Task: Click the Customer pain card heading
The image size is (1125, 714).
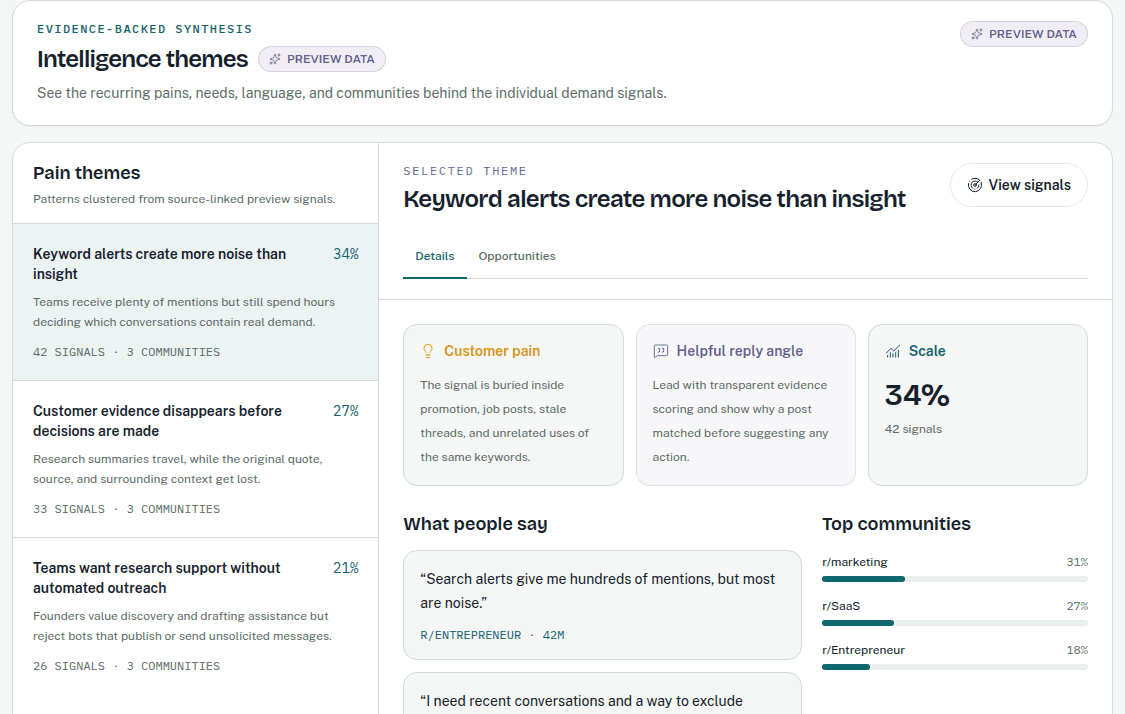Action: (x=491, y=351)
